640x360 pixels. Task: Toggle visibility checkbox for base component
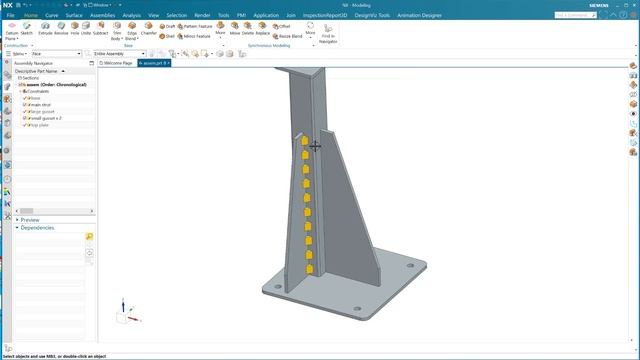point(25,98)
